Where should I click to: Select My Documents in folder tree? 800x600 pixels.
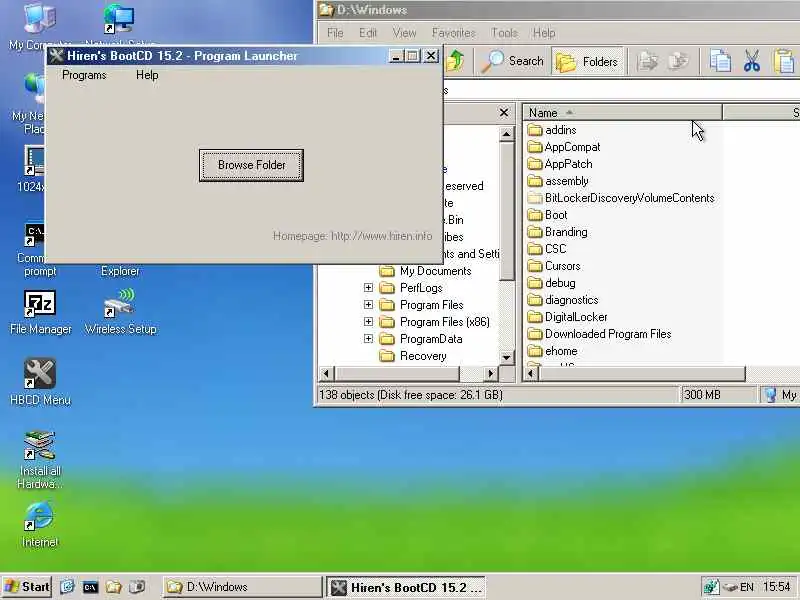(426, 271)
